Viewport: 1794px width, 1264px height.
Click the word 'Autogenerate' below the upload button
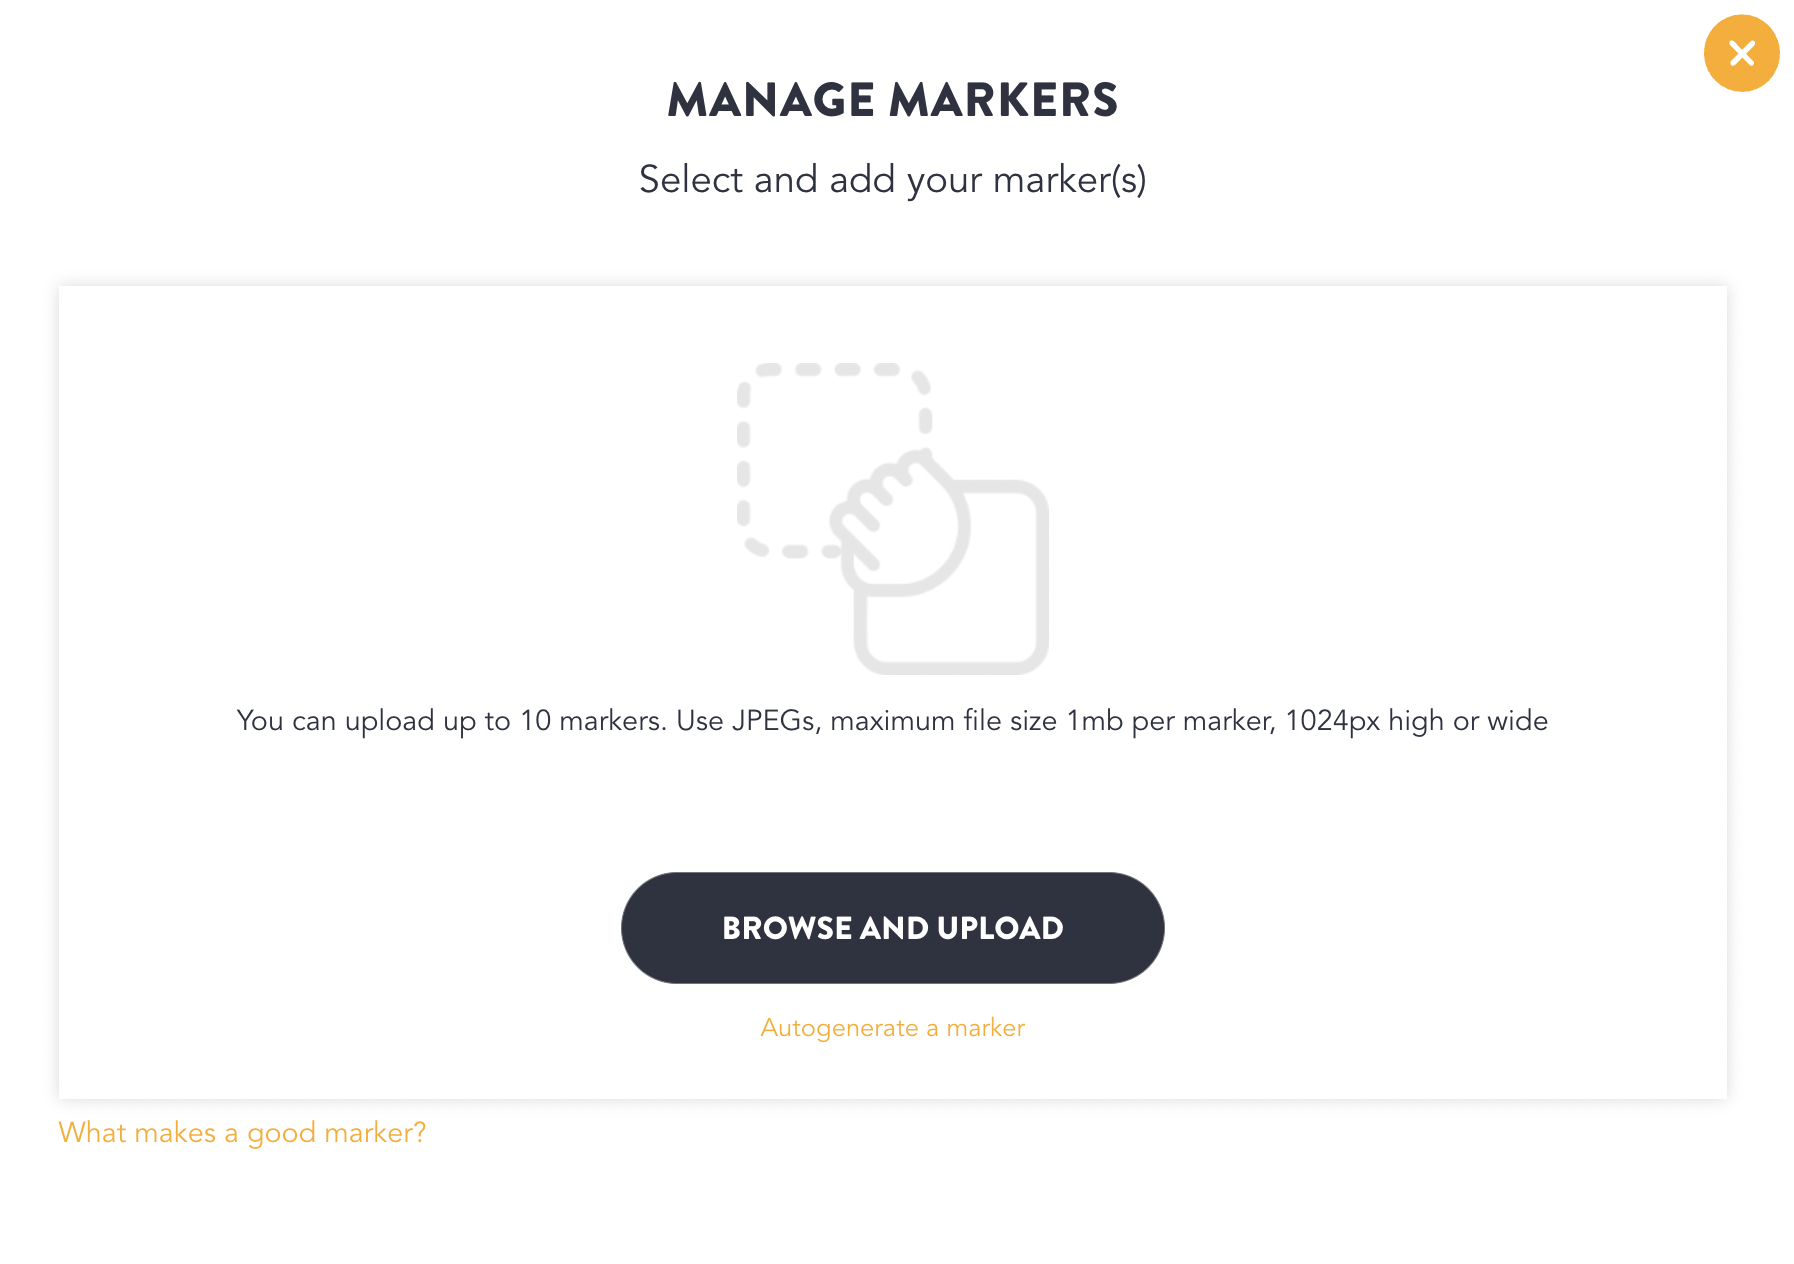(839, 1028)
